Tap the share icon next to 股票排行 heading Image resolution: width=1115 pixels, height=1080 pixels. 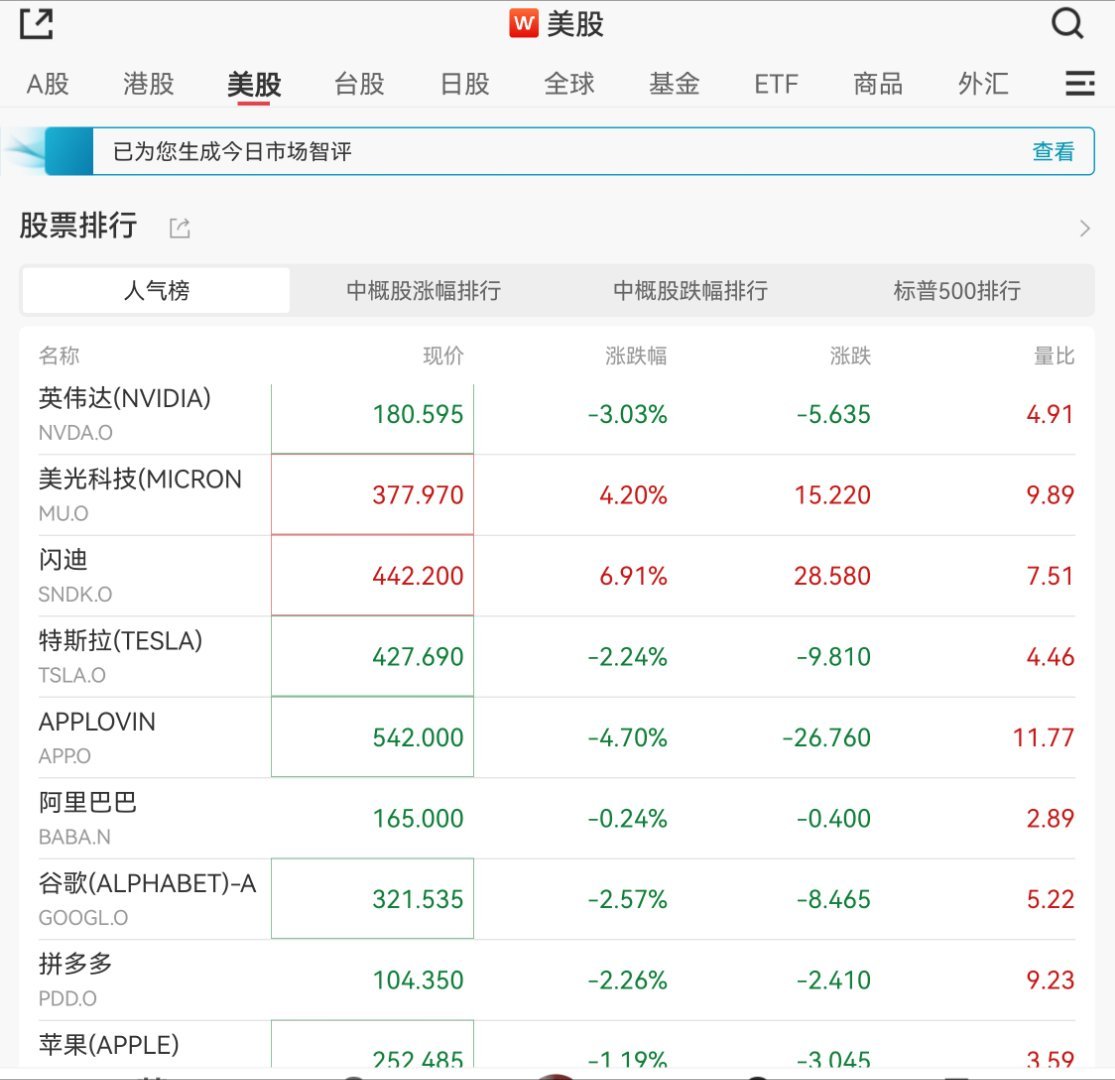pyautogui.click(x=178, y=227)
